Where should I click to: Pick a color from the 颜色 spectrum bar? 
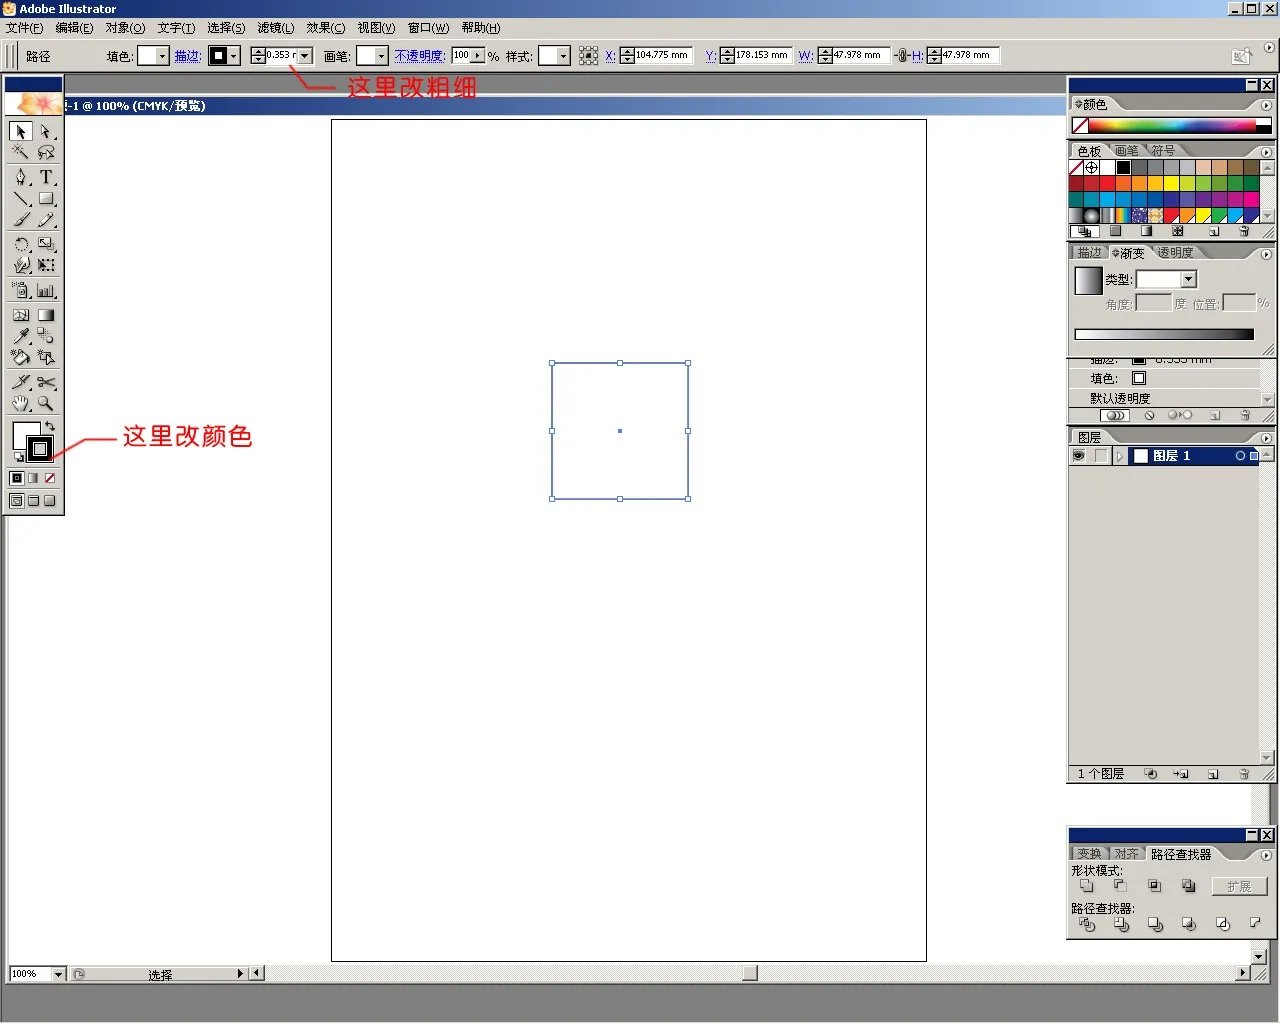[x=1170, y=125]
